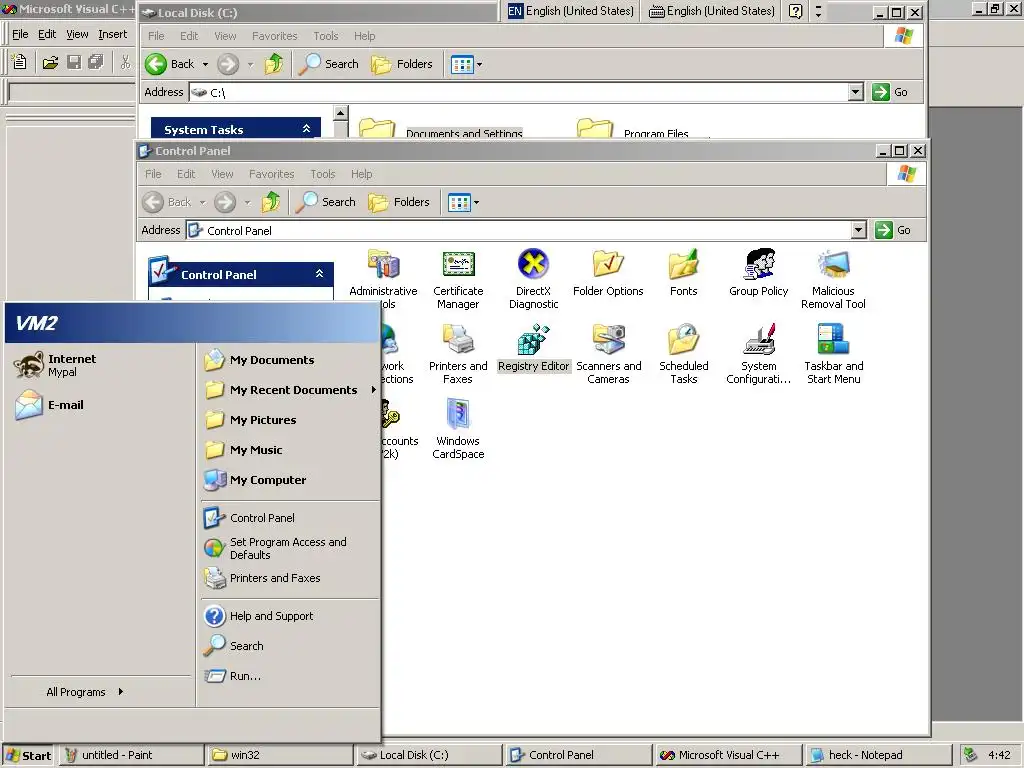The height and width of the screenshot is (768, 1024).
Task: Click EN language indicator in language bar
Action: tap(515, 11)
